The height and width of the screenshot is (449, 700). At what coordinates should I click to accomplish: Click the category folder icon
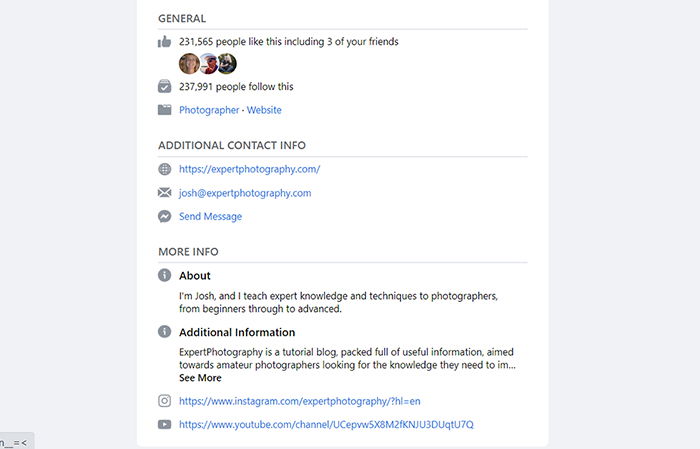[164, 110]
